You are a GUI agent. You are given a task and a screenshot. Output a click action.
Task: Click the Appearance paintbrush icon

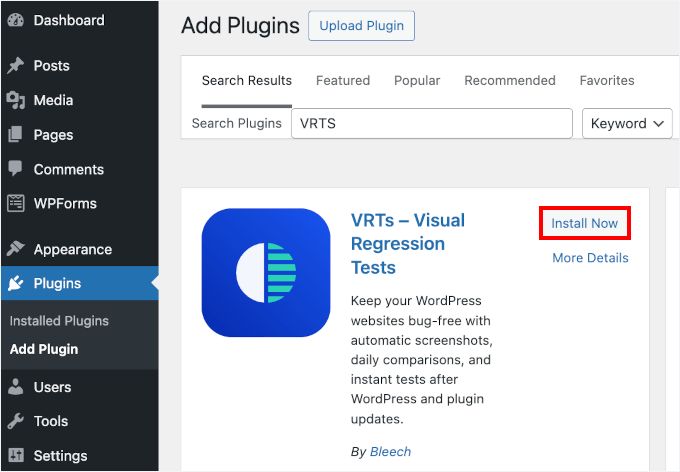[x=16, y=249]
